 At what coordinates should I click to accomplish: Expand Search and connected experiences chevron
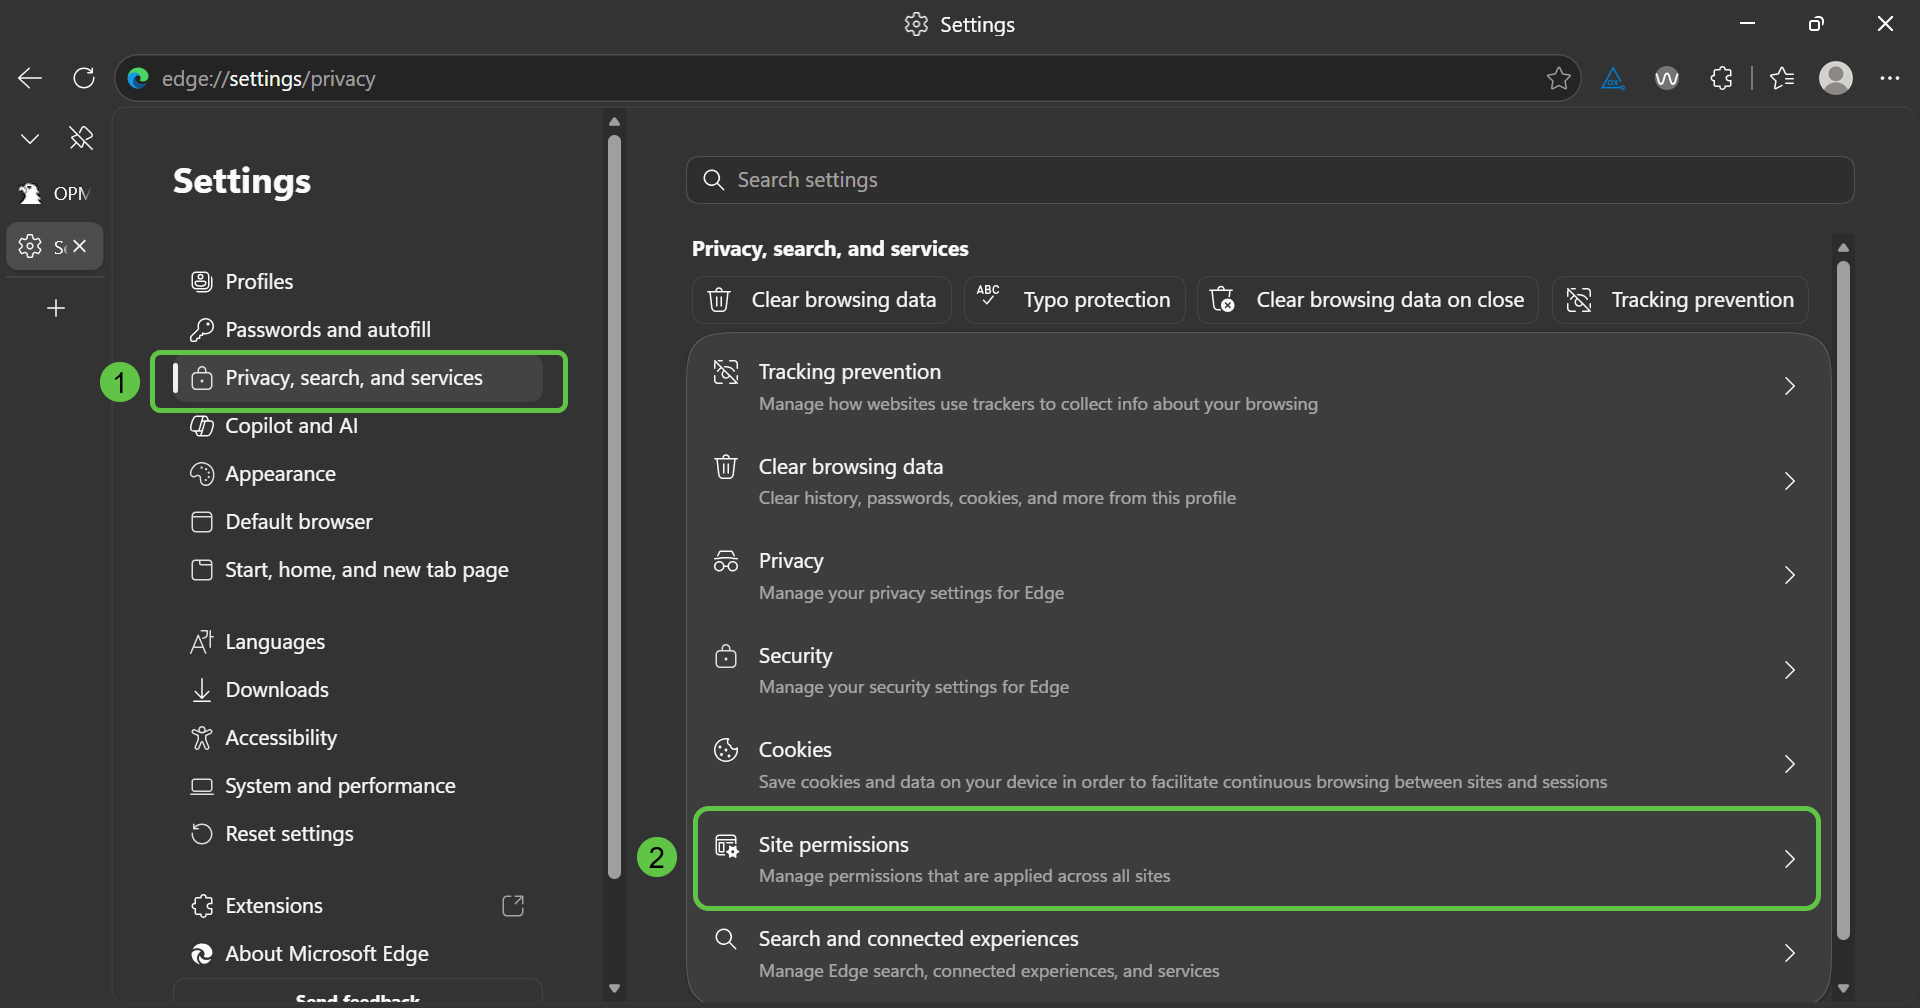click(x=1790, y=953)
